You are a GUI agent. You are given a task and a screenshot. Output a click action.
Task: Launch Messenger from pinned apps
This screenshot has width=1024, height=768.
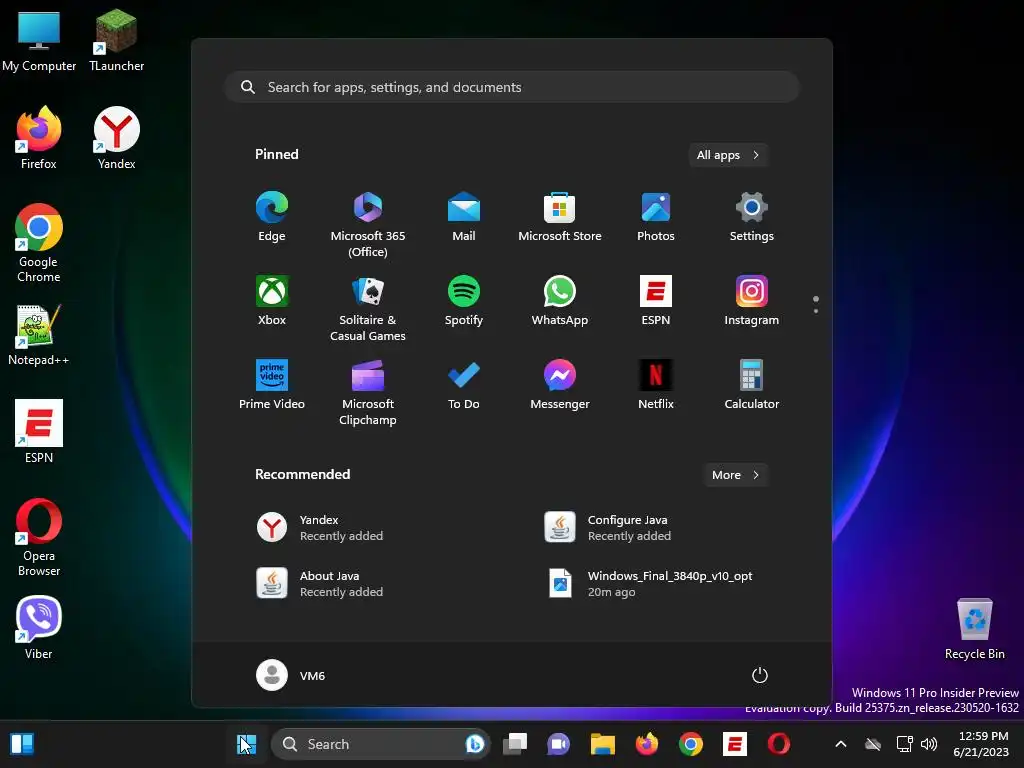pyautogui.click(x=560, y=385)
